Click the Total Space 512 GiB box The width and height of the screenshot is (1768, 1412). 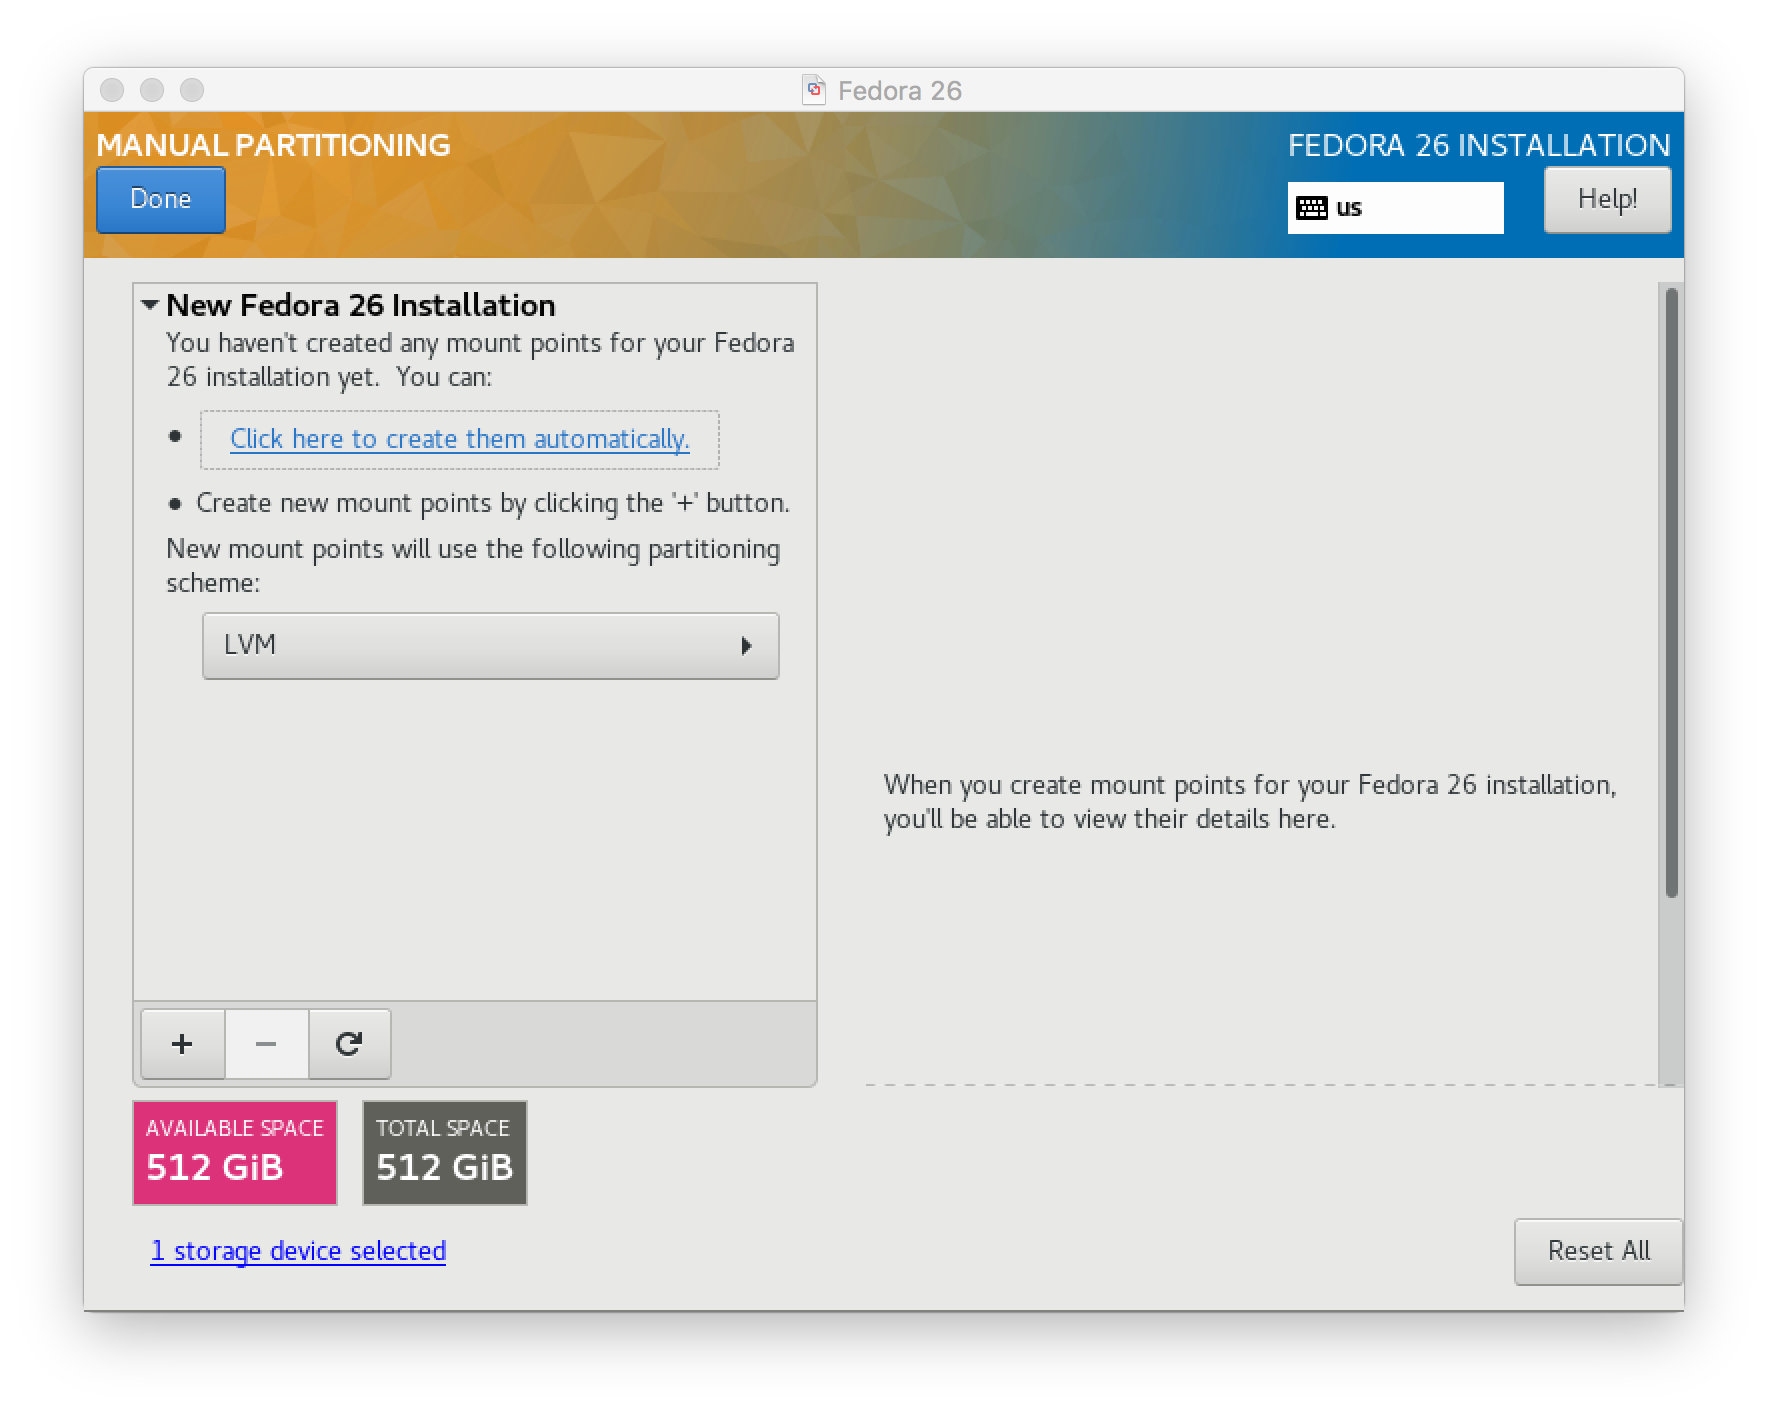click(445, 1153)
